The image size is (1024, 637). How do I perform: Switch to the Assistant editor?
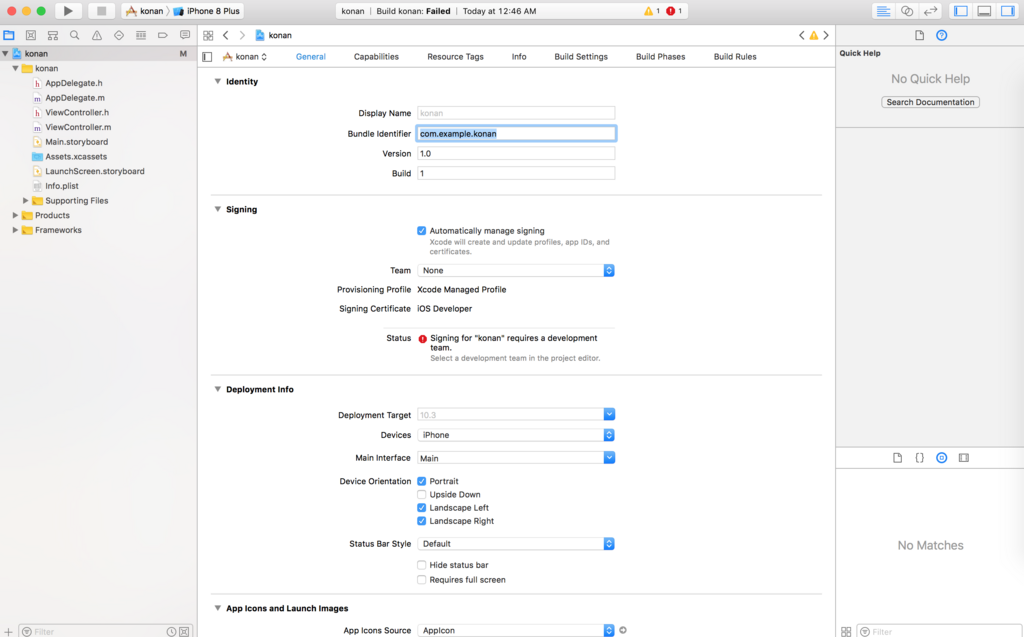(906, 11)
